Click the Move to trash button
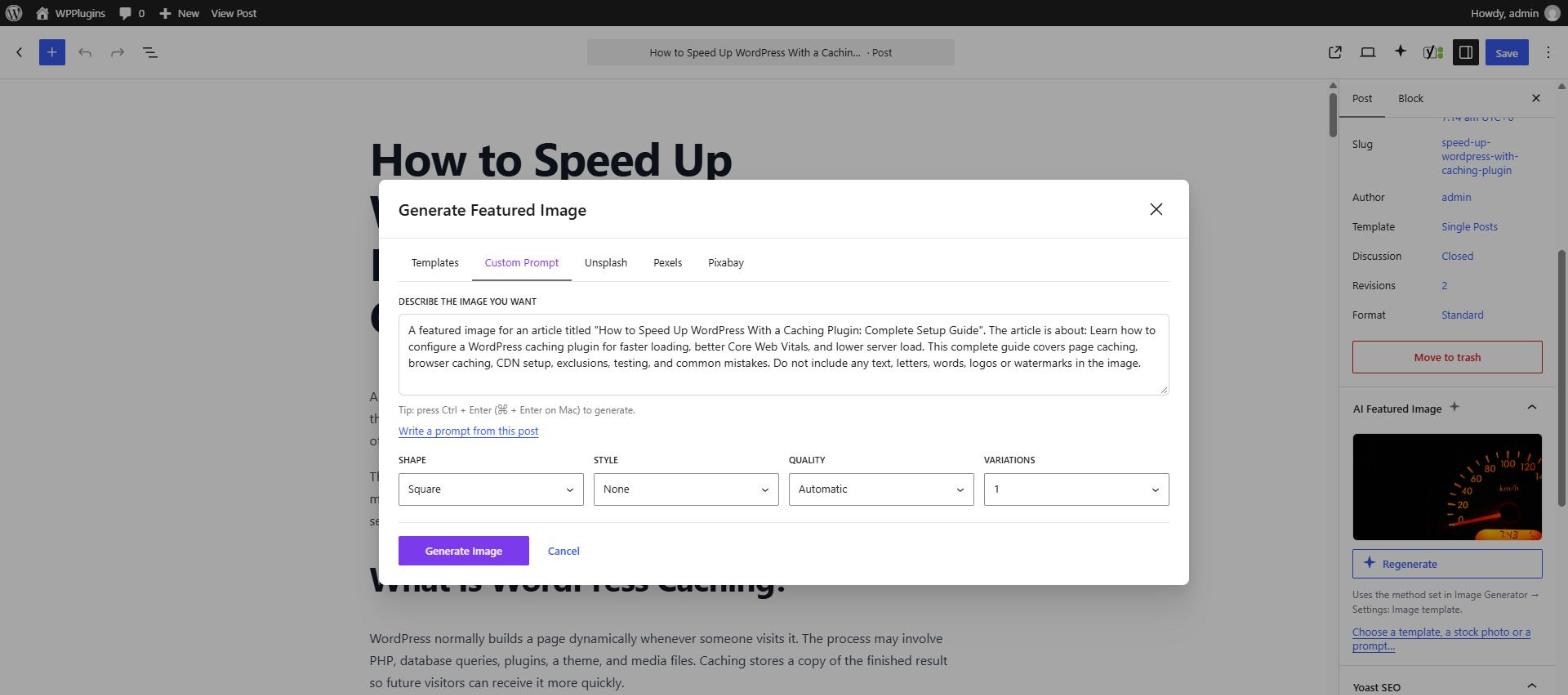Screen dimensions: 1568x695 [1447, 357]
